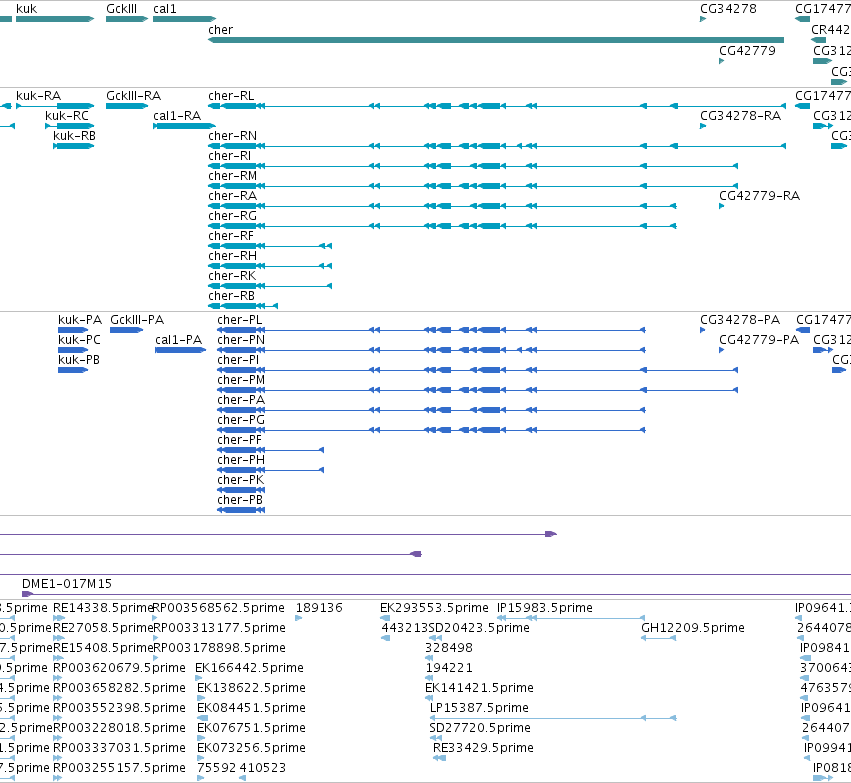Select the cher-RF transcript label
This screenshot has width=851, height=783.
[231, 236]
